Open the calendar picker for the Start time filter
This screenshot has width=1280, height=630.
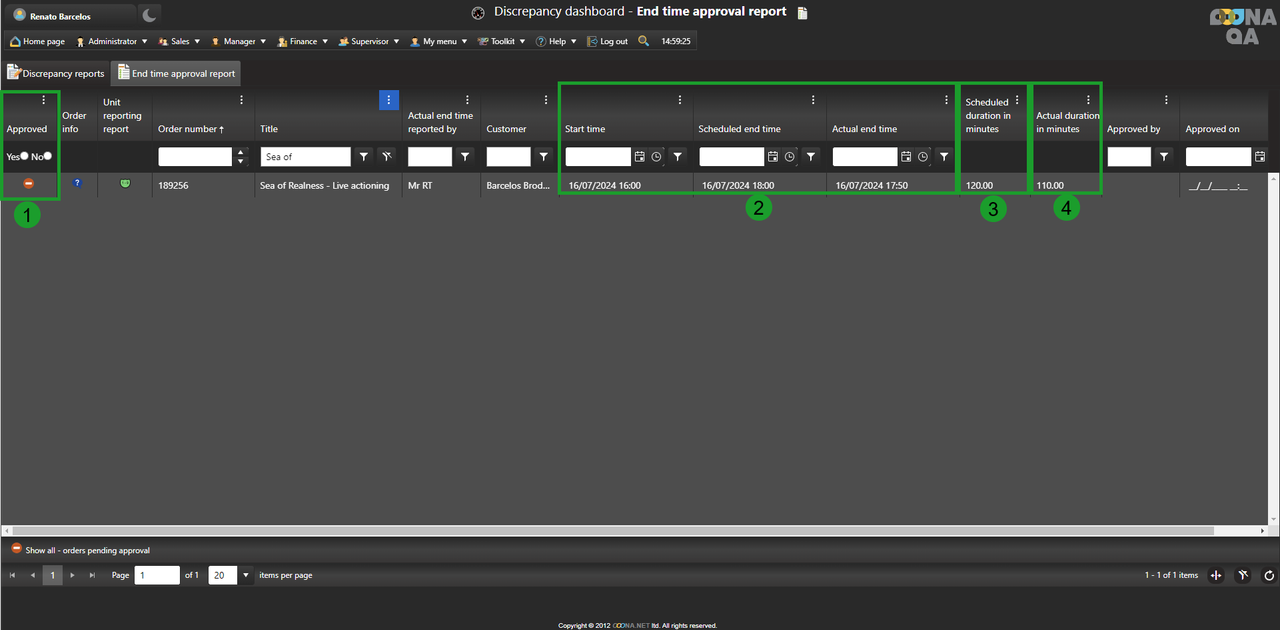[x=640, y=157]
